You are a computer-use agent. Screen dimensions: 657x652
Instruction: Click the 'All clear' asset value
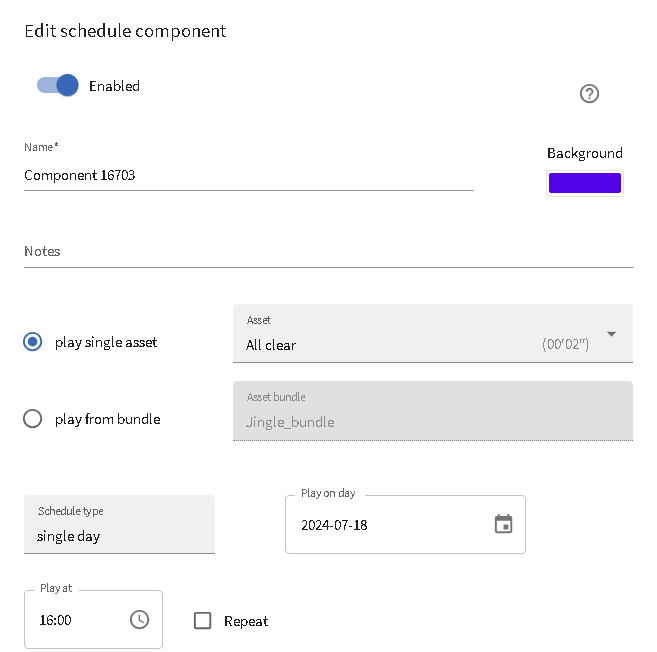tap(271, 345)
